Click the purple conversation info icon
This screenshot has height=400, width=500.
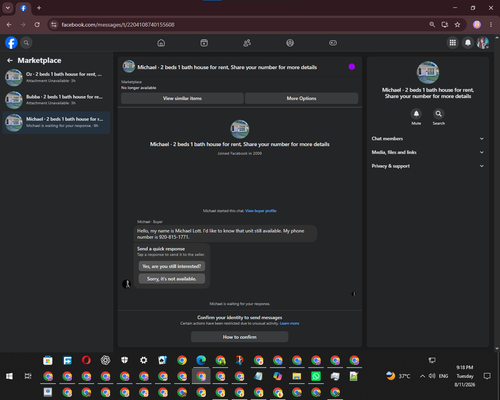pos(352,67)
